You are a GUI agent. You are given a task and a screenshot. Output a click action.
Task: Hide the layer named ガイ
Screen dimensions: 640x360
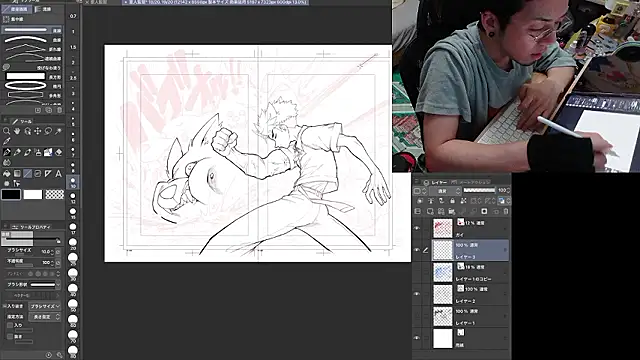(417, 228)
